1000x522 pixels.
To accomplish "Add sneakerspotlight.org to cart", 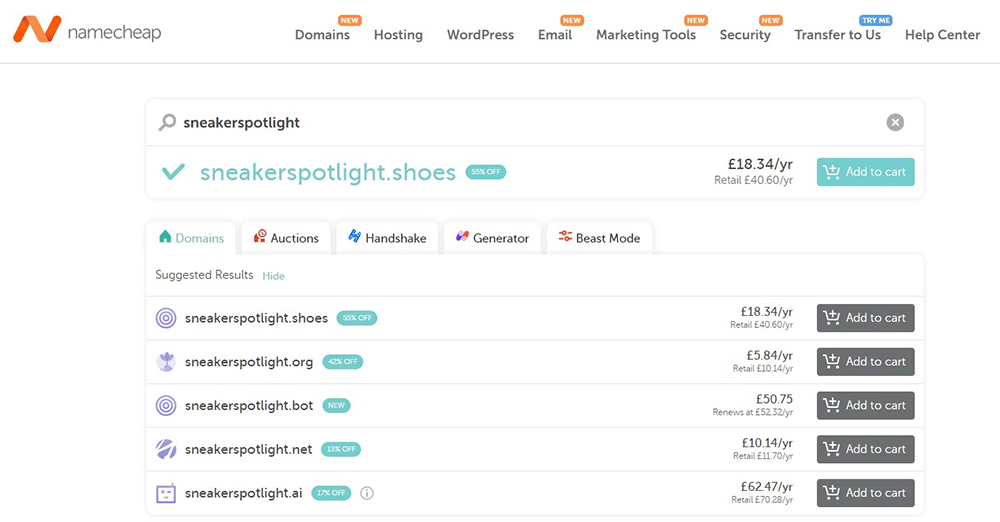I will pyautogui.click(x=865, y=362).
